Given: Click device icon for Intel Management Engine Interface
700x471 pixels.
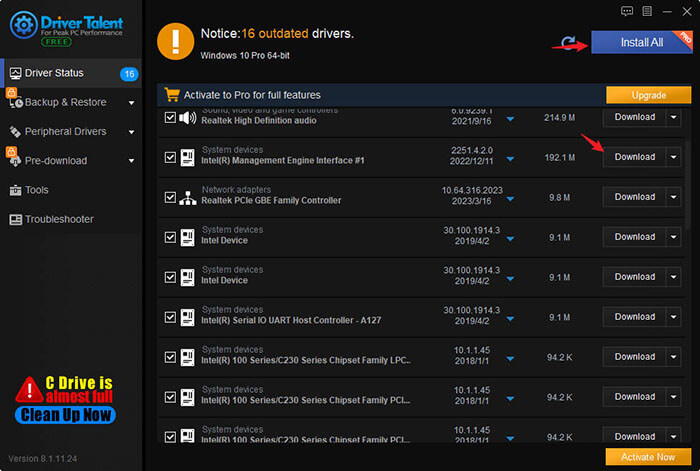Looking at the screenshot, I should tap(188, 158).
